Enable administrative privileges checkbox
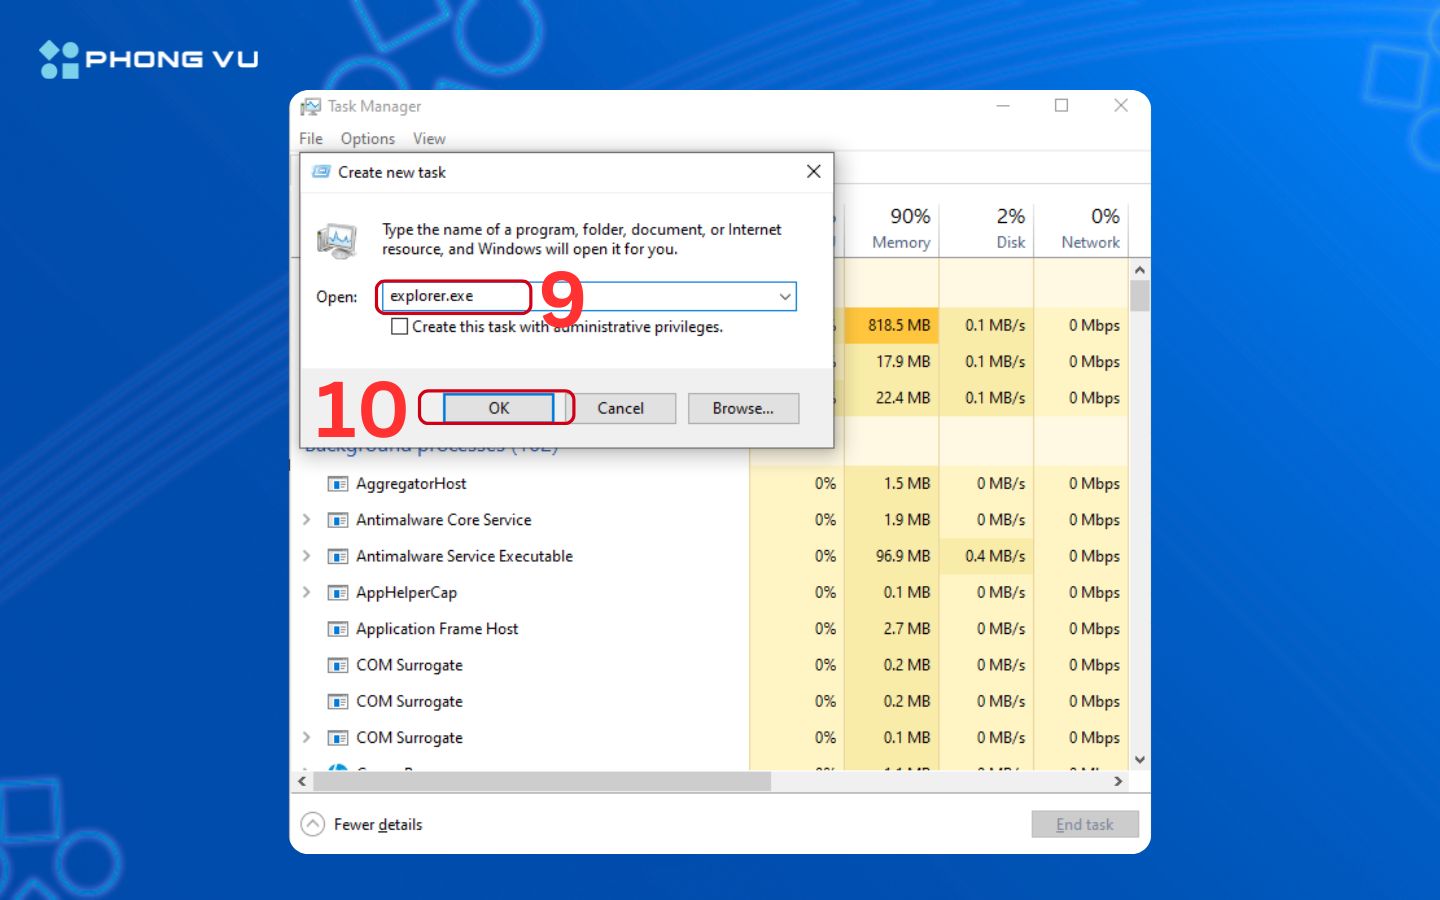Image resolution: width=1440 pixels, height=900 pixels. pos(400,327)
